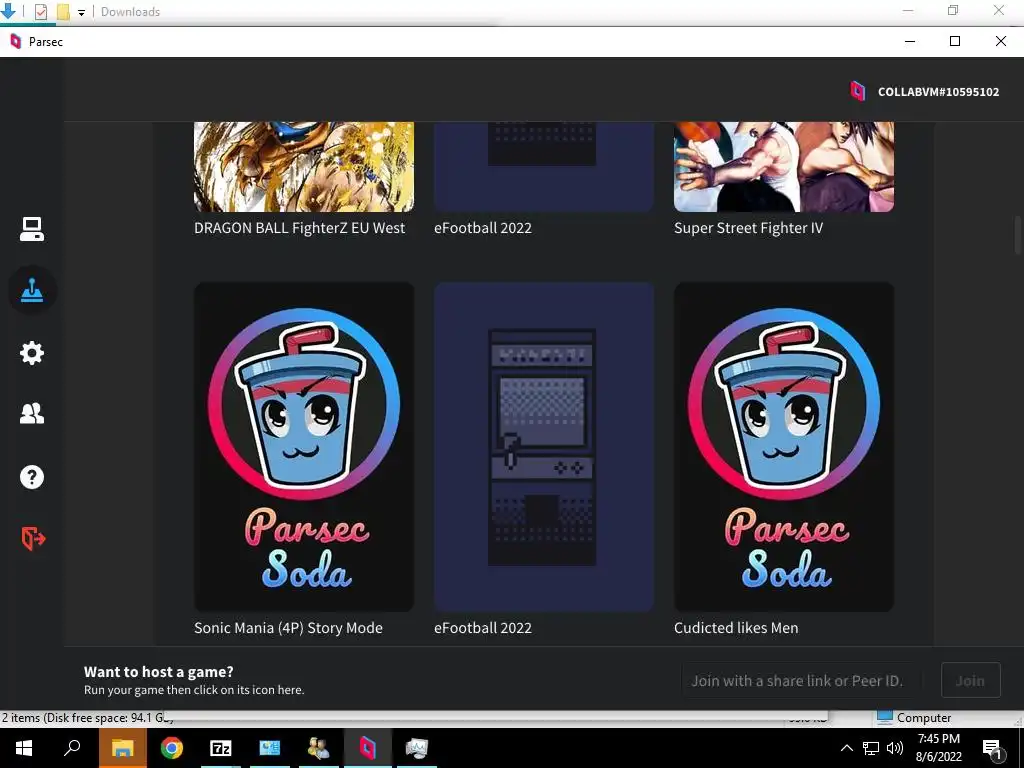The width and height of the screenshot is (1024, 768).
Task: Open the blue window-tile taskbar icon
Action: (270, 748)
